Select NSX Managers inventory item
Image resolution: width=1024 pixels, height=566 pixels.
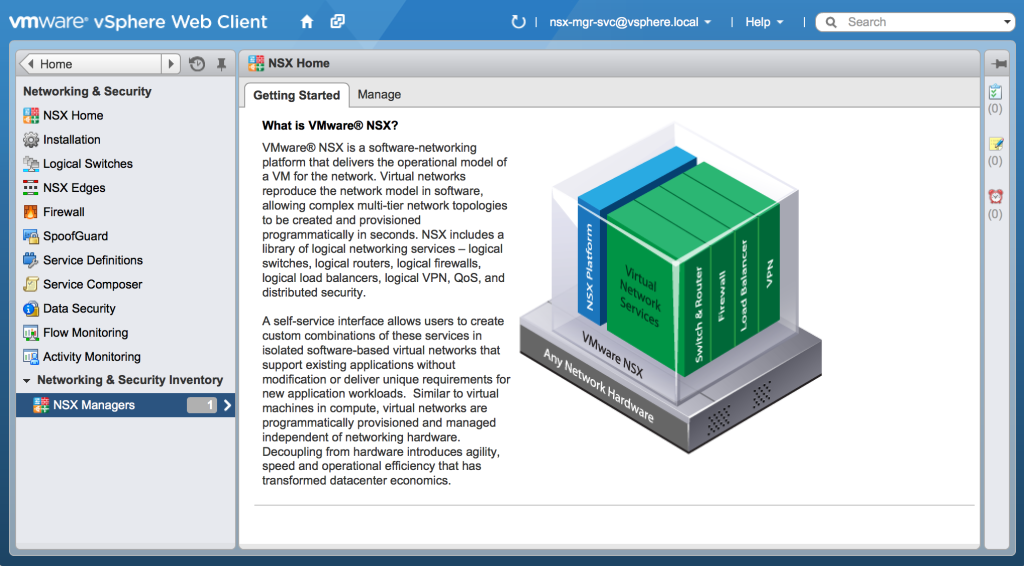(125, 405)
